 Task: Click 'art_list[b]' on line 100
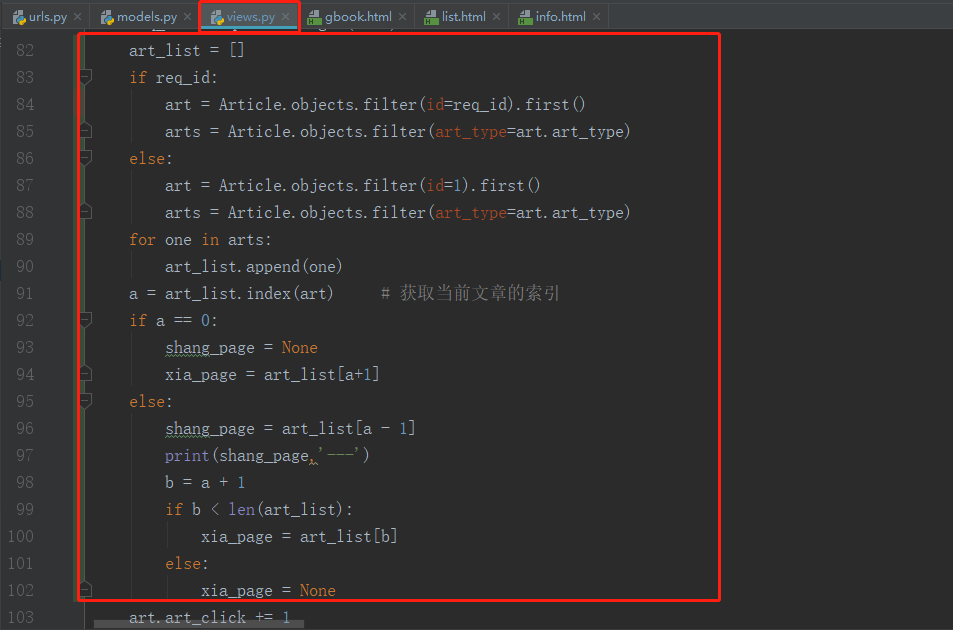click(348, 536)
